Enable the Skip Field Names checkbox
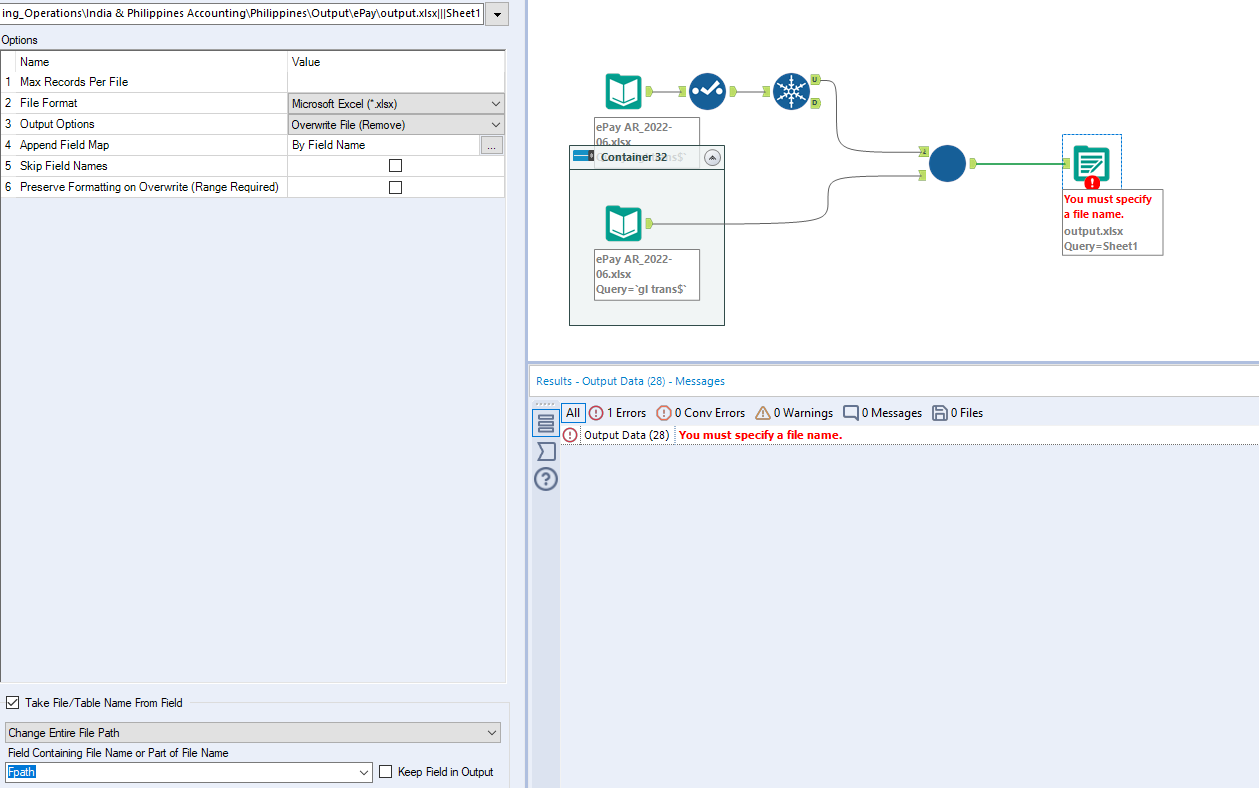This screenshot has height=788, width=1259. [x=395, y=165]
